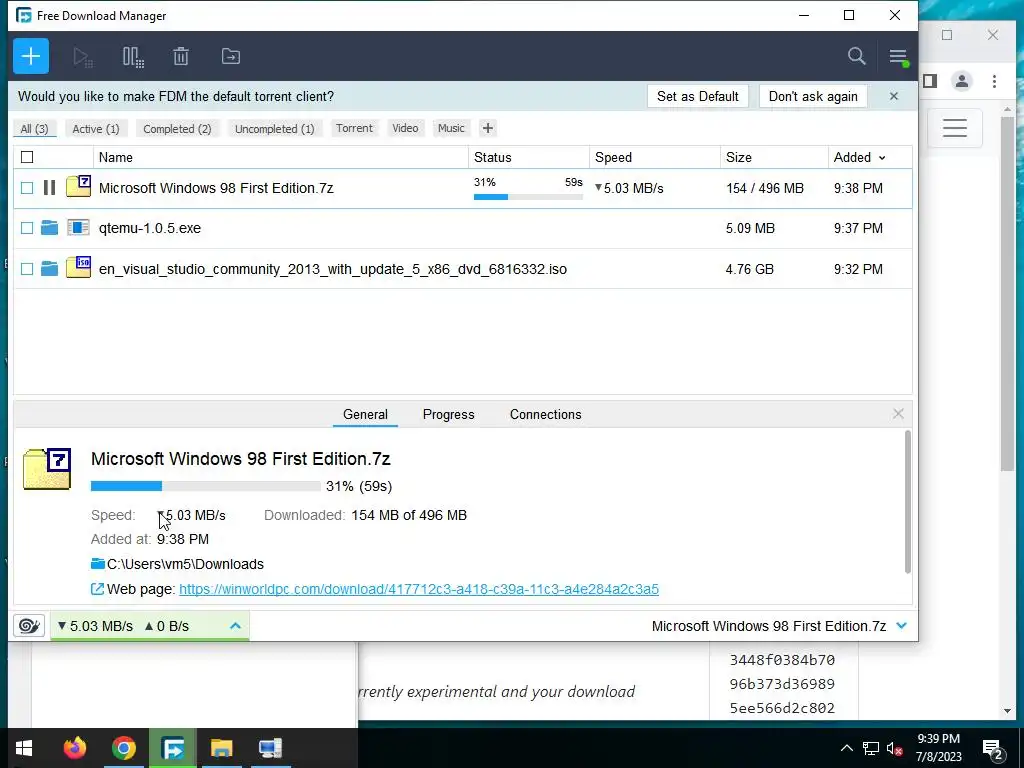Add a new filter tag with plus

point(487,129)
